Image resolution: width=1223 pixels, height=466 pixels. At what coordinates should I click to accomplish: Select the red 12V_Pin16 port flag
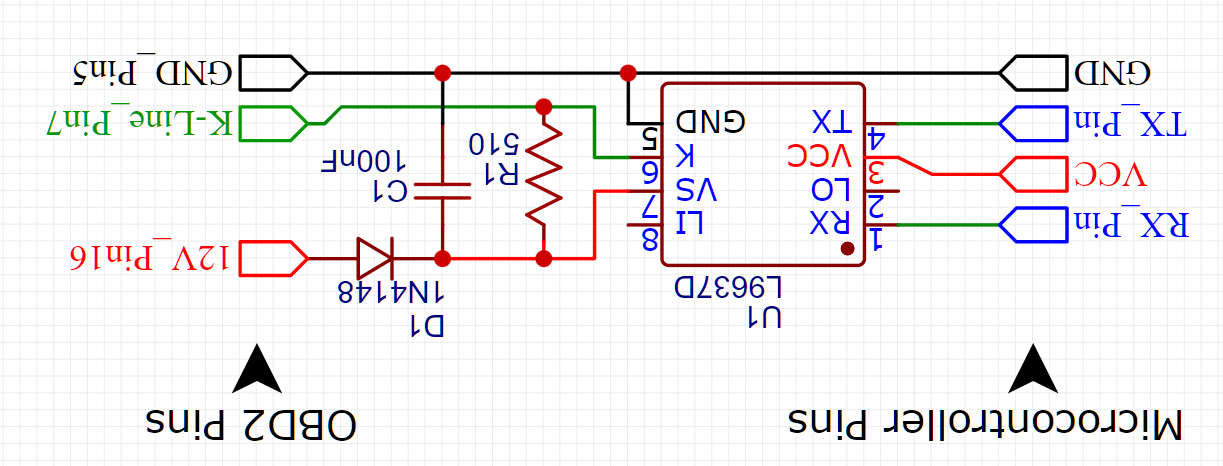(x=274, y=258)
